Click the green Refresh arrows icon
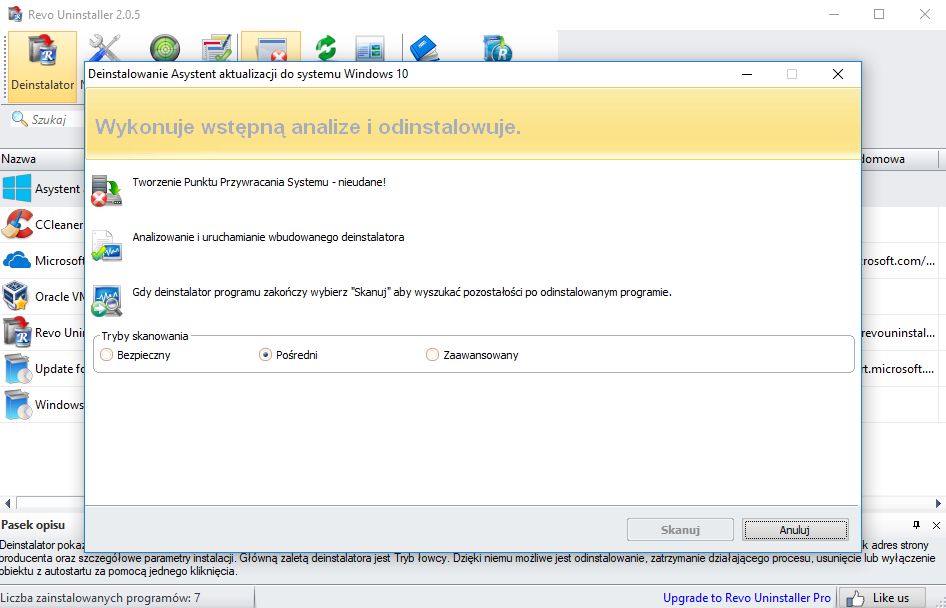 [x=326, y=48]
